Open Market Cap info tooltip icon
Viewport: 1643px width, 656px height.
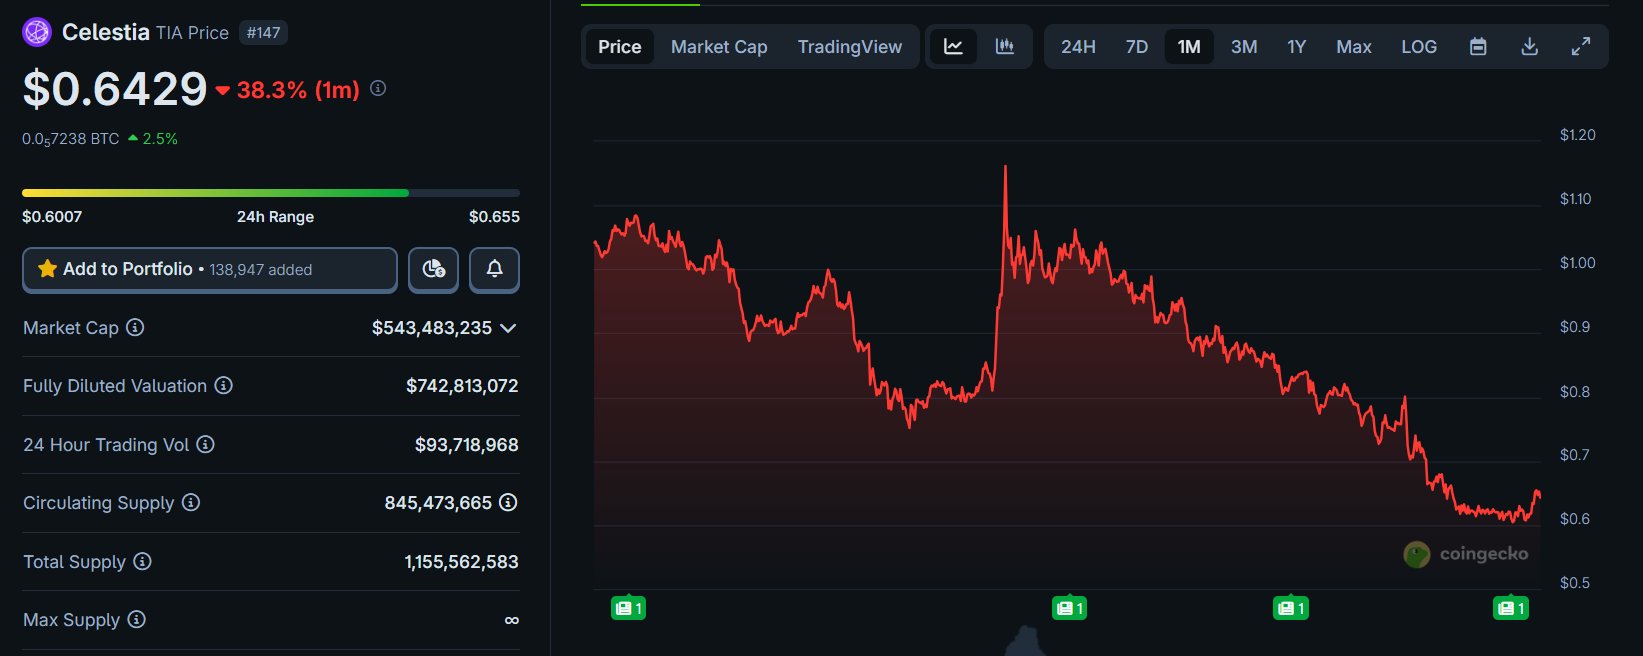coord(135,327)
